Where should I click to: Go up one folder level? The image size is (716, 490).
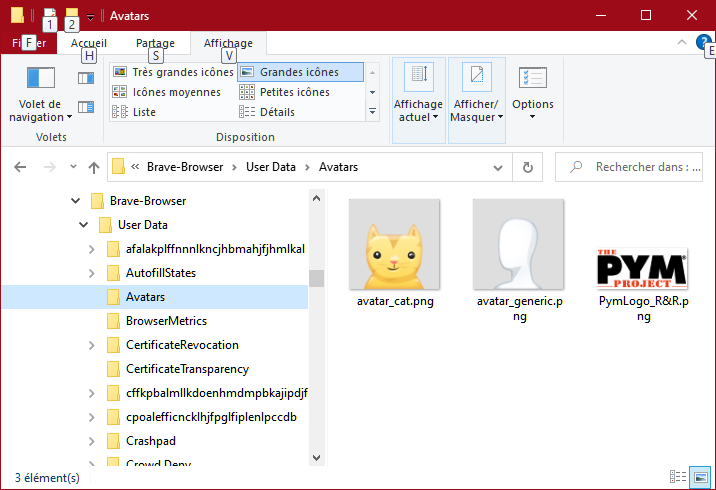[94, 167]
